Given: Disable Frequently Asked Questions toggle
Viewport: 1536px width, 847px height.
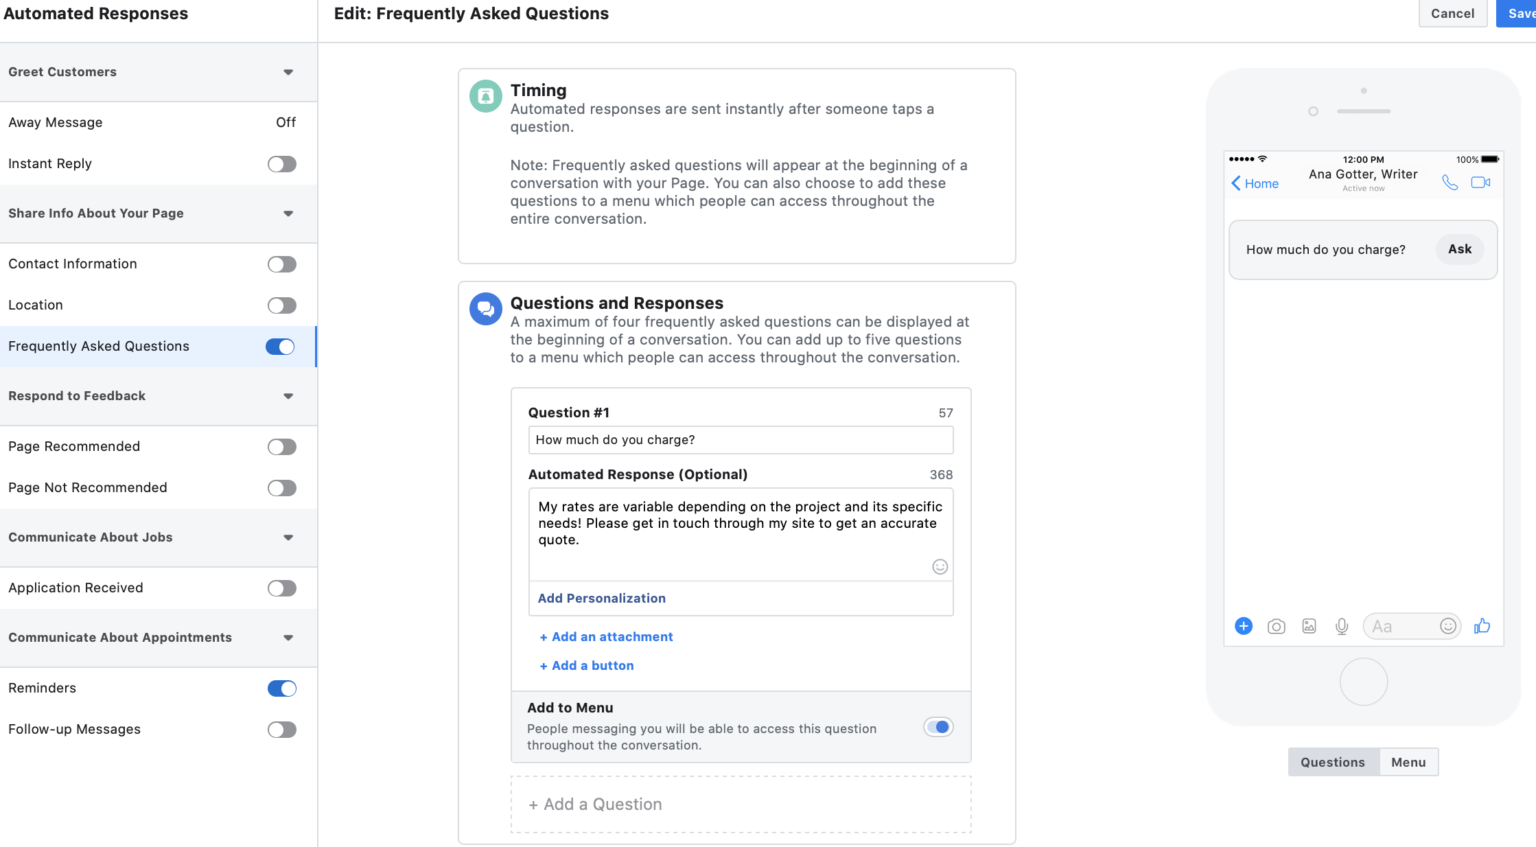Looking at the screenshot, I should (x=281, y=346).
